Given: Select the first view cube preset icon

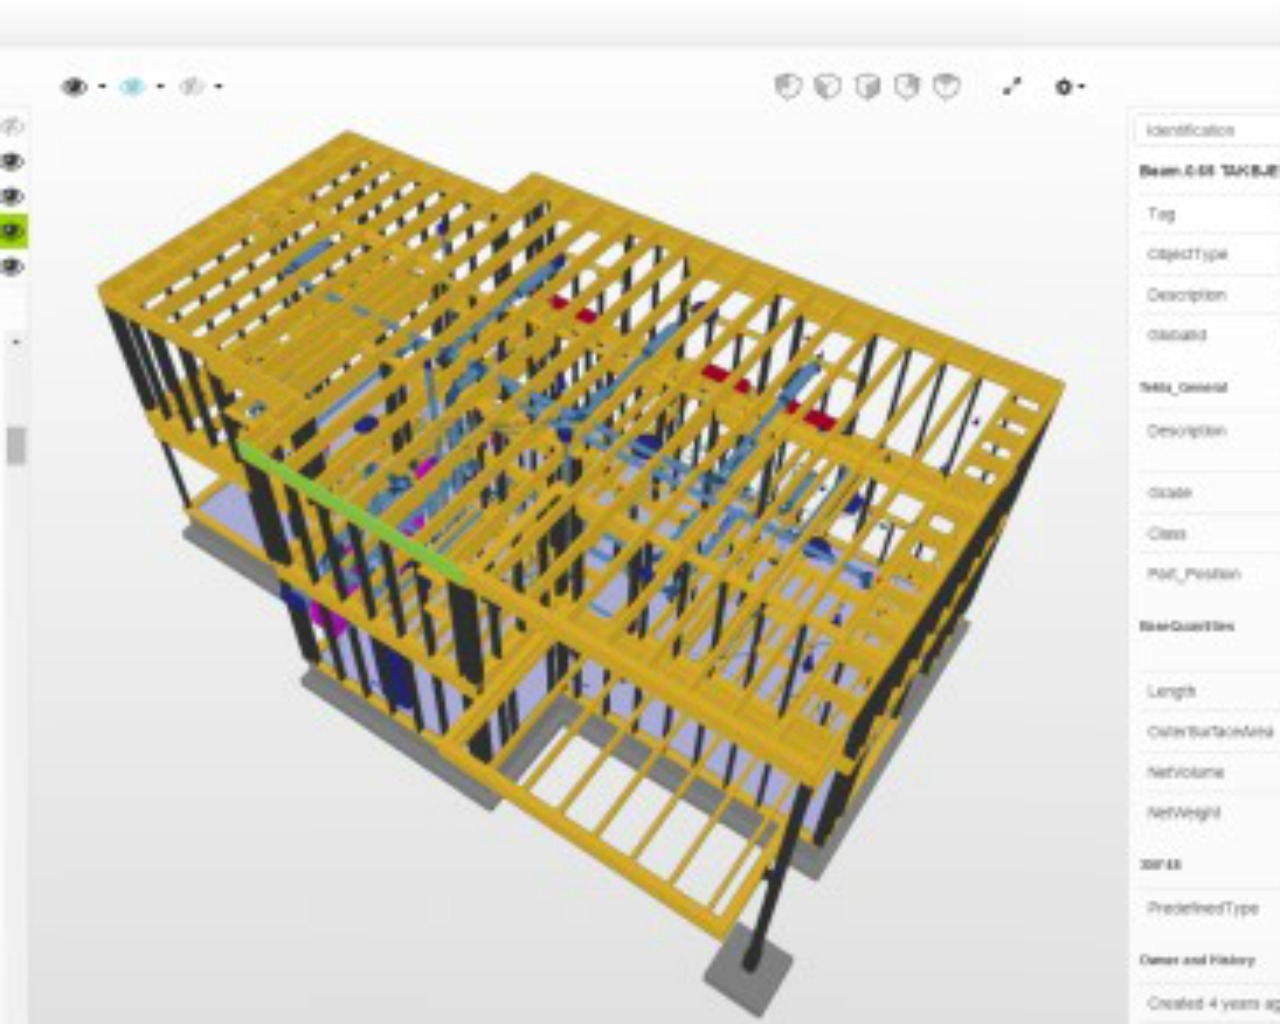Looking at the screenshot, I should (788, 87).
